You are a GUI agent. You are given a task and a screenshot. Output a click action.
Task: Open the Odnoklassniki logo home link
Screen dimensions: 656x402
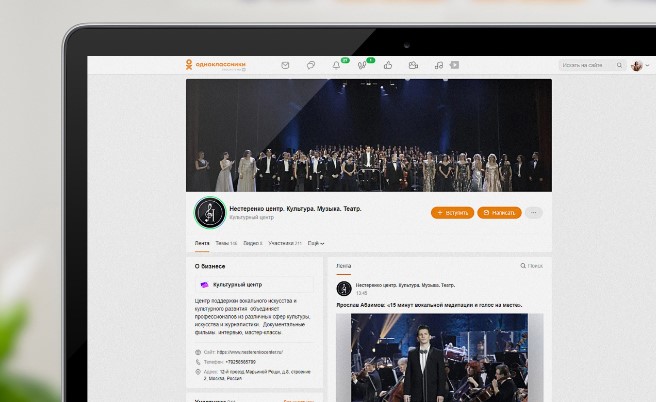[x=215, y=64]
